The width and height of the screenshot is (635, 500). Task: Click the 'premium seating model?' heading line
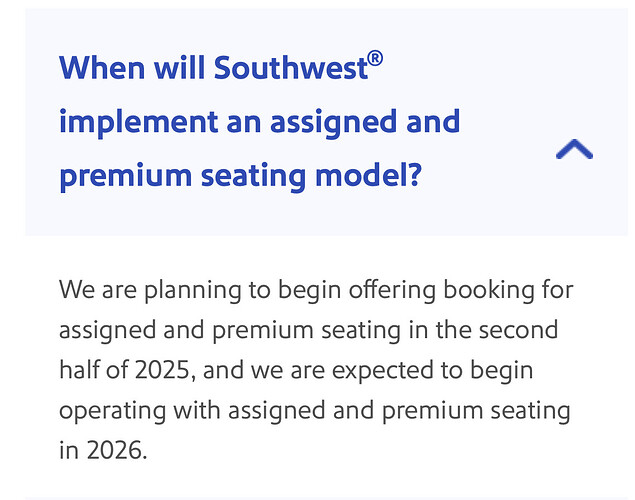coord(240,176)
